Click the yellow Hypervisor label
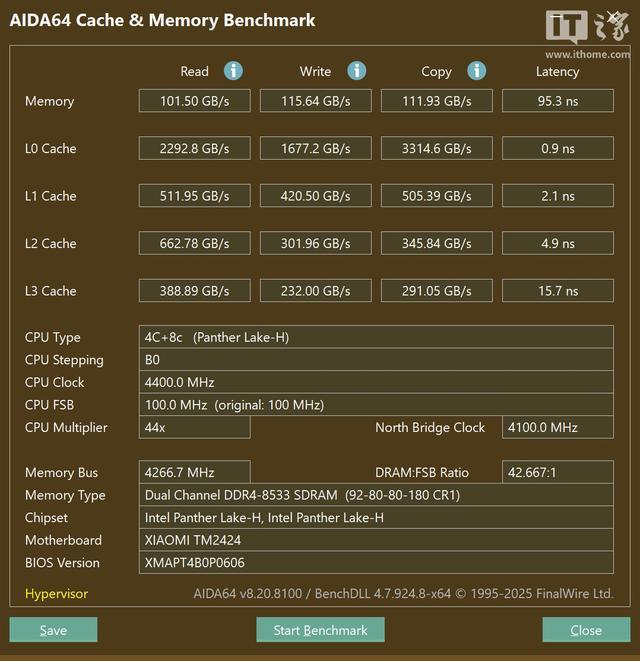640x661 pixels. tap(56, 594)
